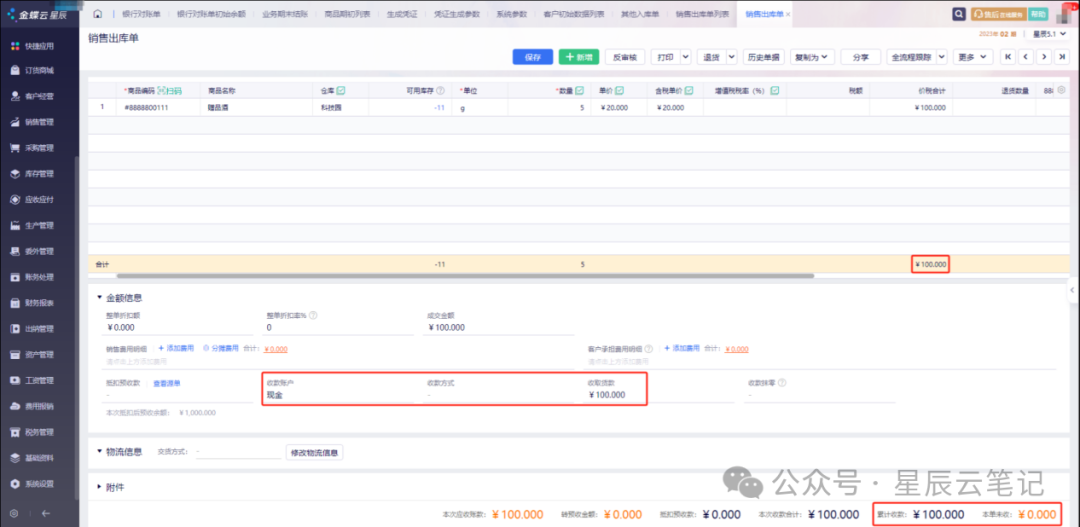Switch to the 业务期末结账 tab
Viewport: 1080px width, 527px height.
(285, 14)
